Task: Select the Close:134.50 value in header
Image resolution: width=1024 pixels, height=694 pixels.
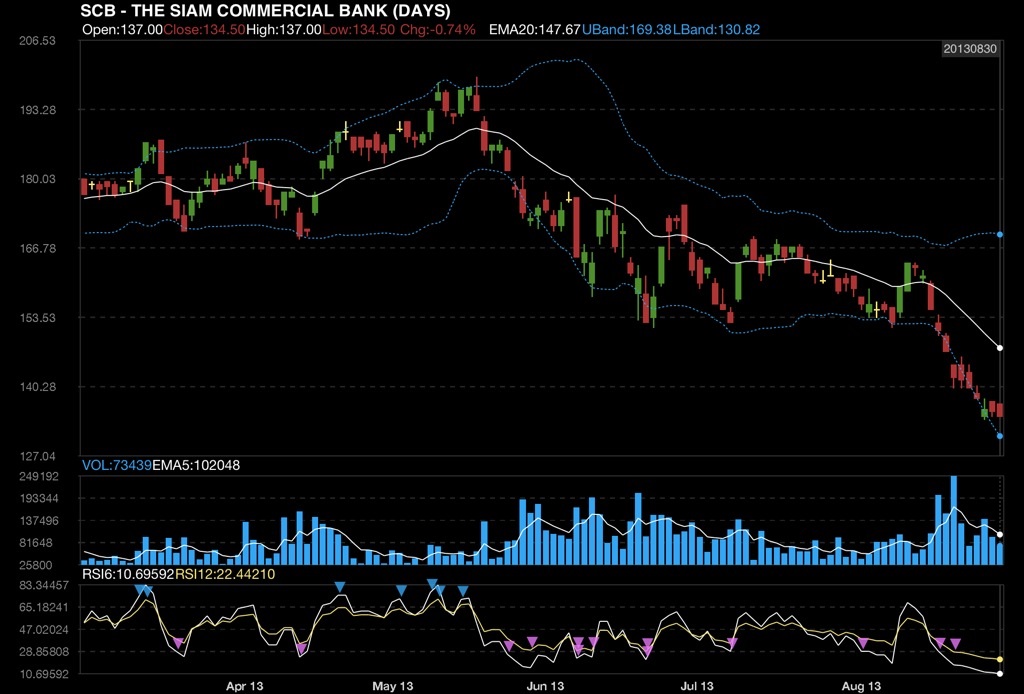Action: pyautogui.click(x=204, y=29)
